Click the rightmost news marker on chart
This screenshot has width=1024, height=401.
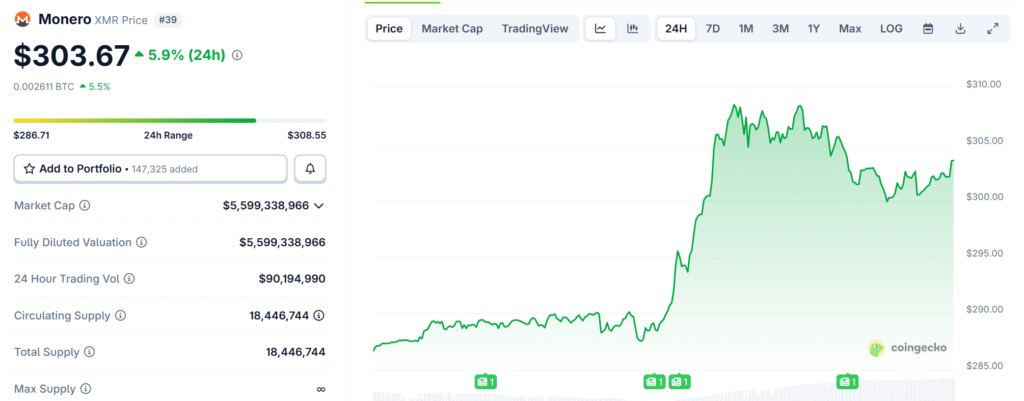pos(847,381)
